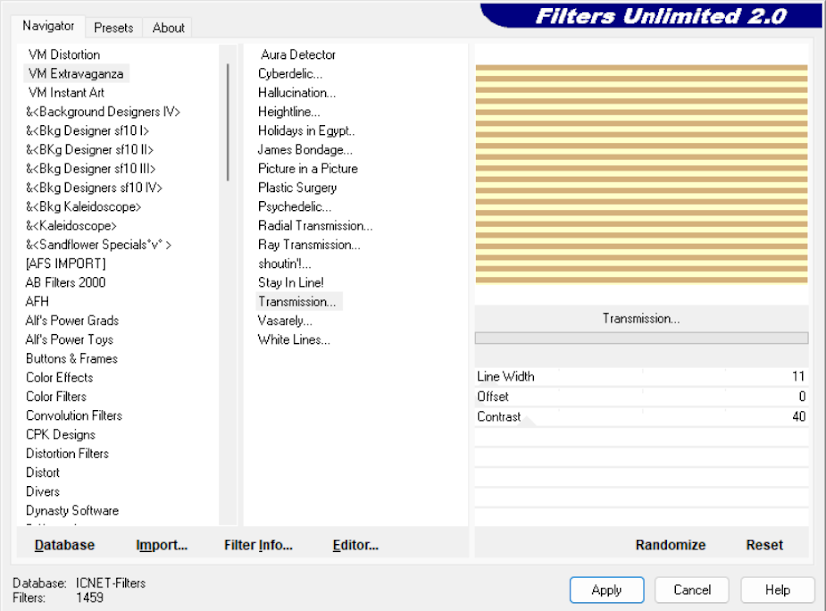Select the highlighted Transmission... filter entry
The height and width of the screenshot is (611, 826).
[299, 301]
